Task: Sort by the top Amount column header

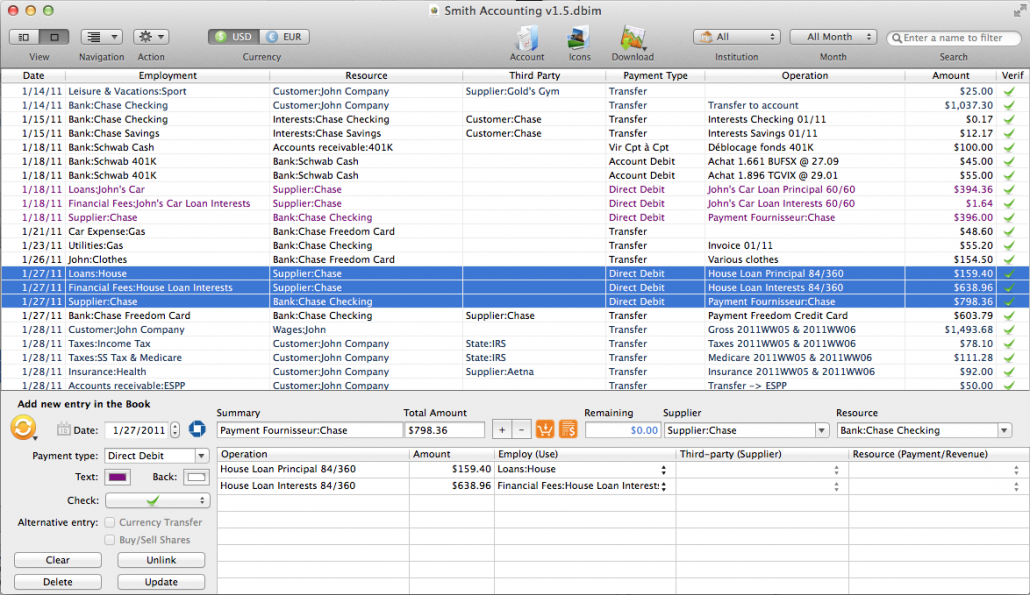Action: 951,76
